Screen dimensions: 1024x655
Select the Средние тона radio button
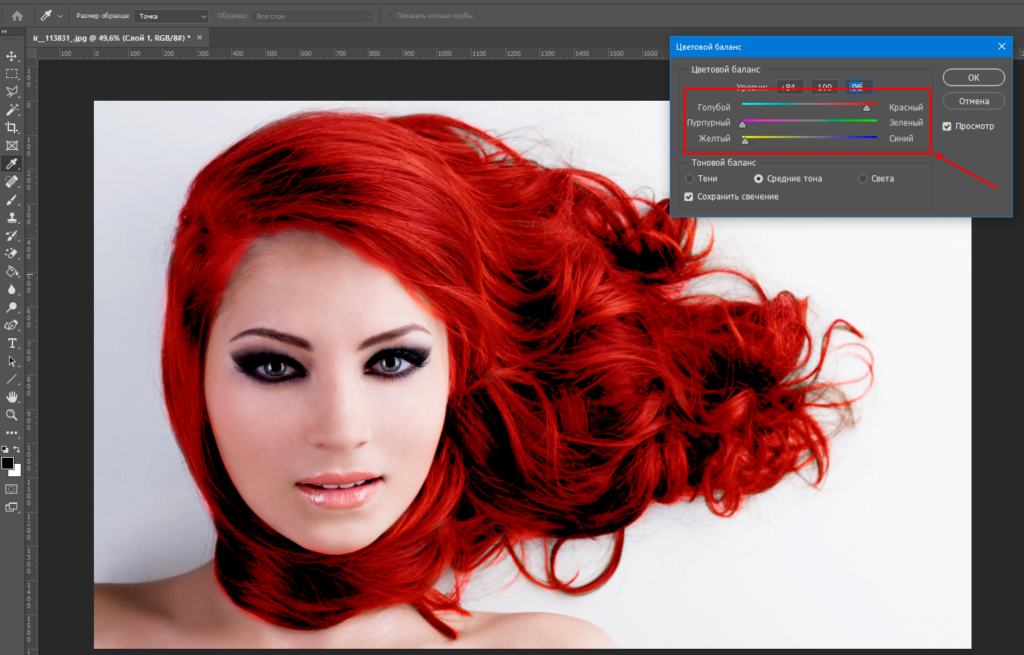click(x=758, y=178)
